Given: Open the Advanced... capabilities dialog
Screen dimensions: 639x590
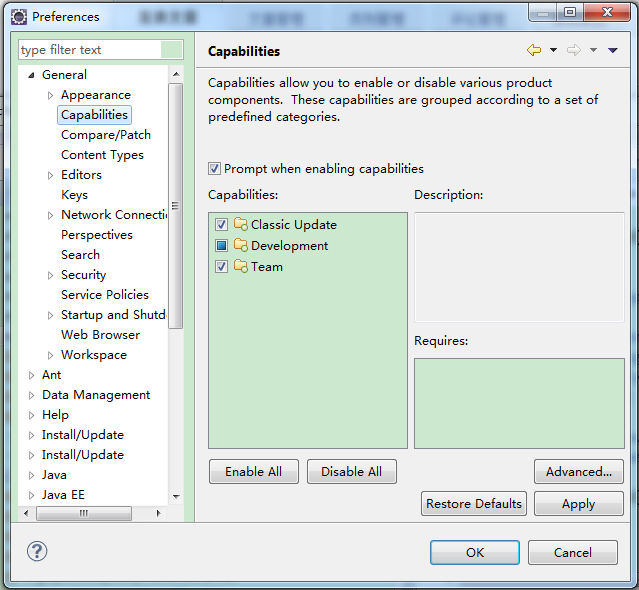Looking at the screenshot, I should (579, 471).
